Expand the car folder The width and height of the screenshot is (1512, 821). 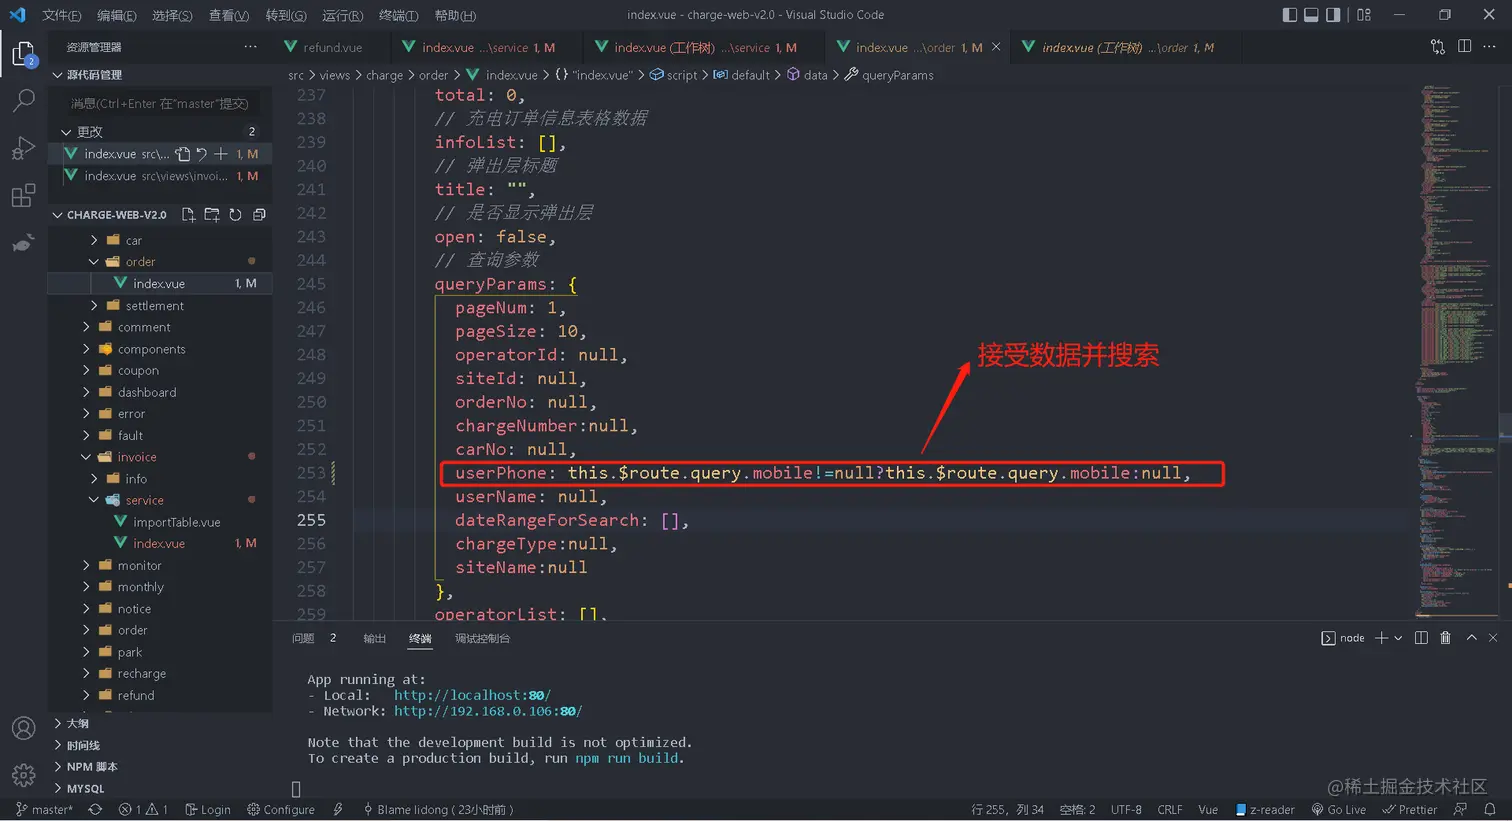coord(94,241)
